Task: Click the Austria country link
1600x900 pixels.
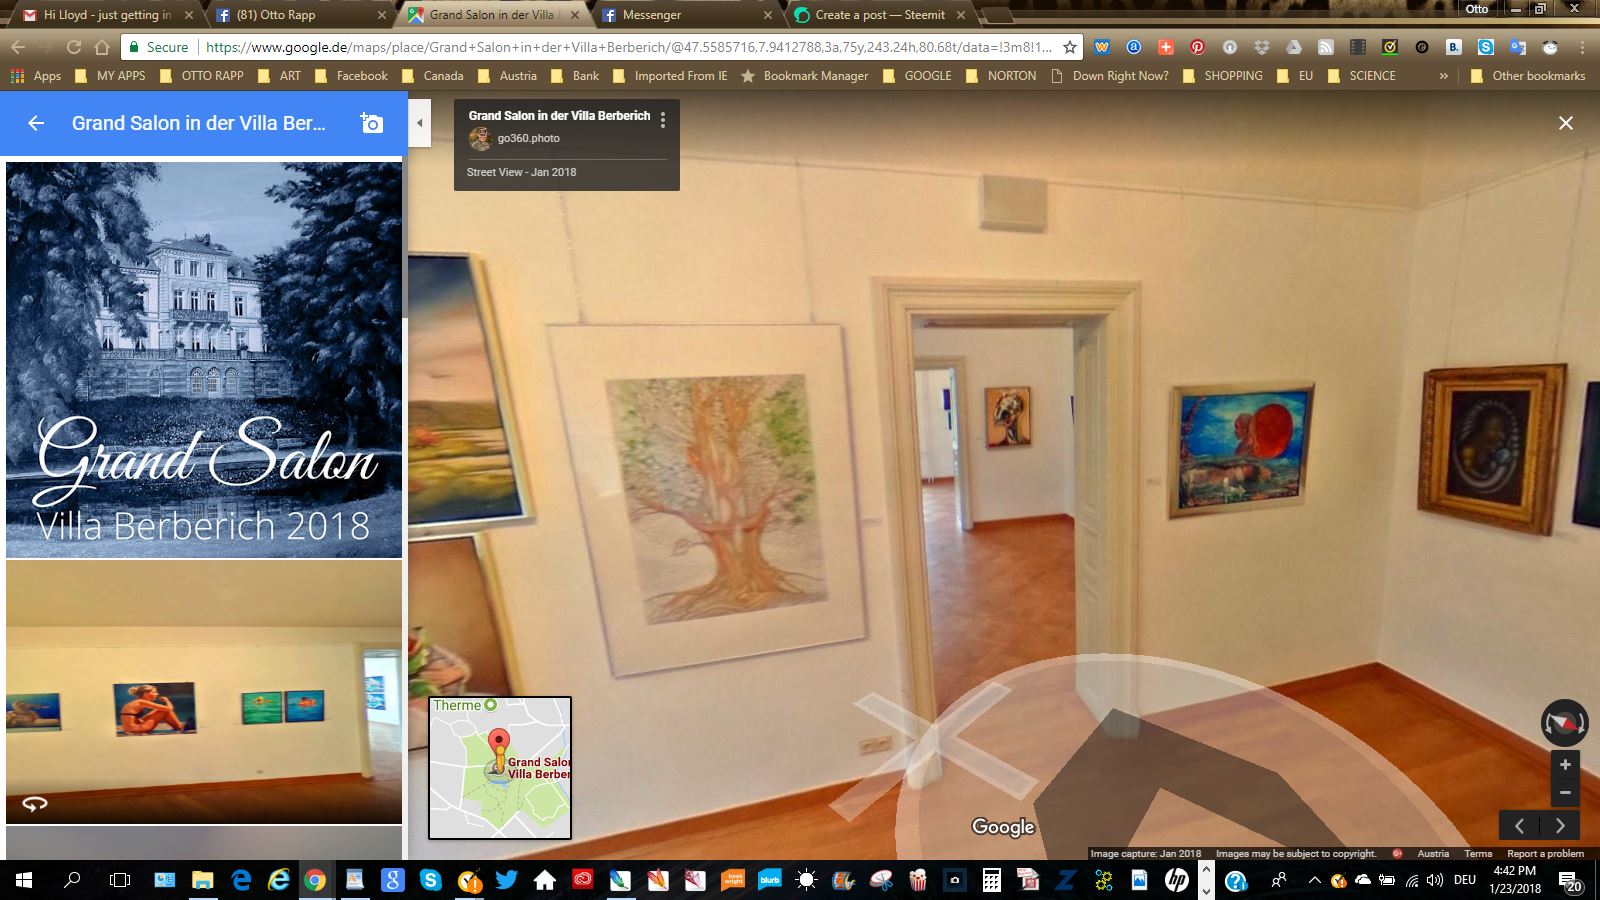Action: pyautogui.click(x=1433, y=854)
